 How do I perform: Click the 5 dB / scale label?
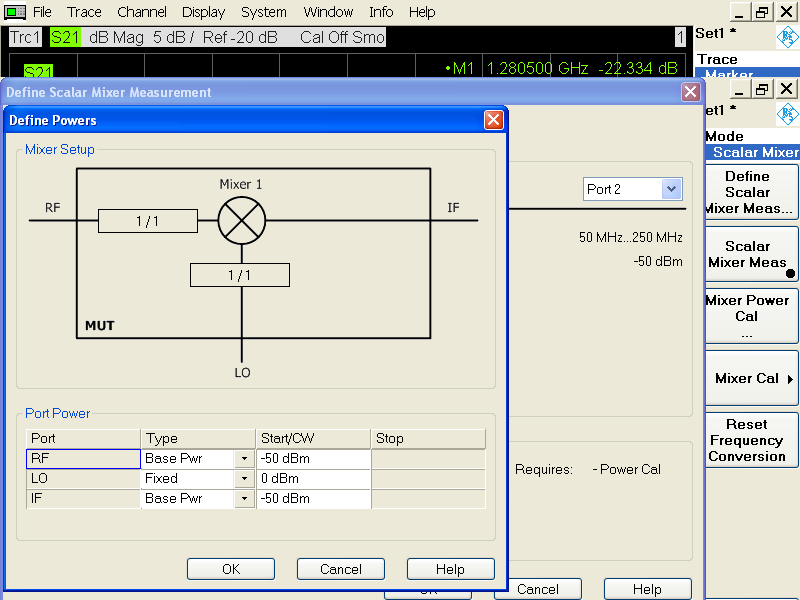coord(173,37)
